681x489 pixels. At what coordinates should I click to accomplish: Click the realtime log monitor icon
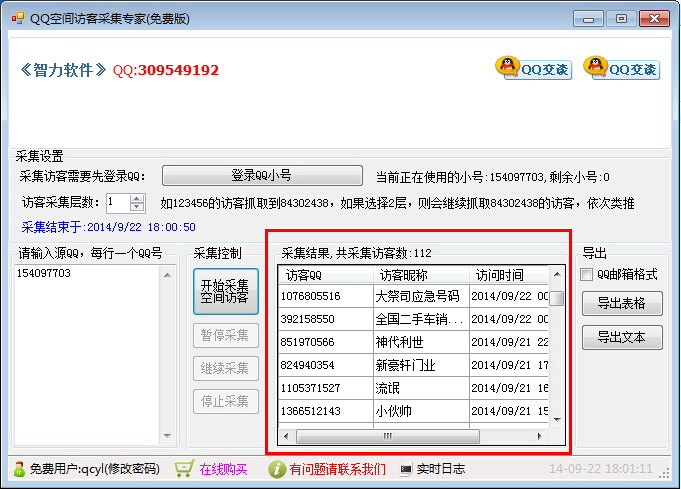coord(406,469)
